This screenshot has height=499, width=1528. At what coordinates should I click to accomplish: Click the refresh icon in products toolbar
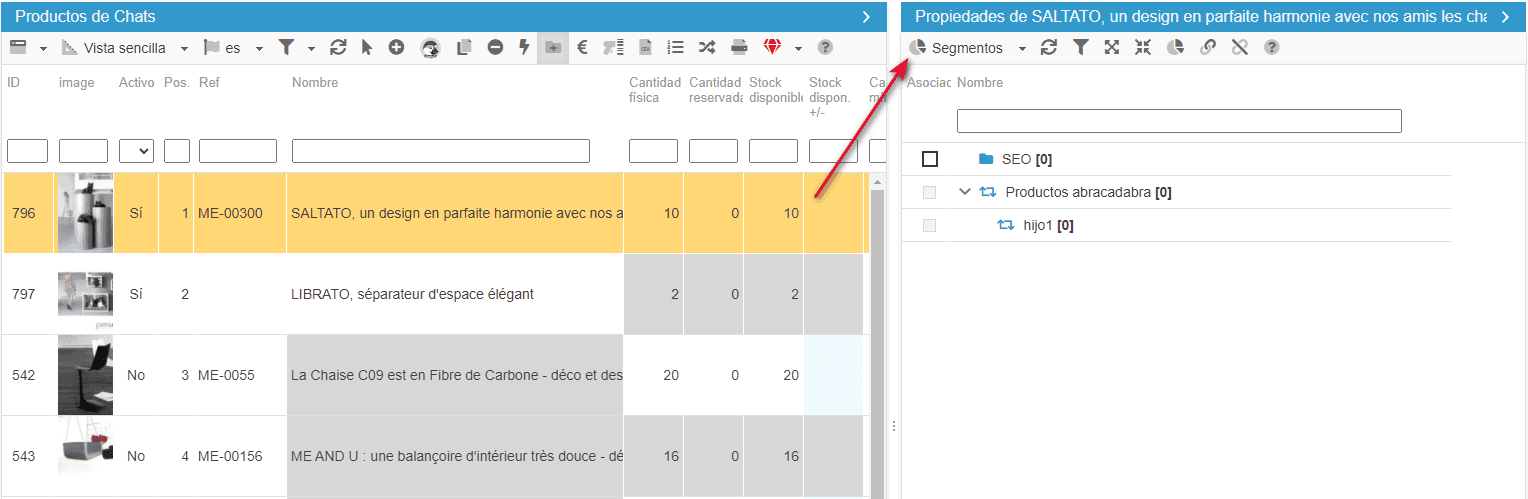(x=338, y=47)
